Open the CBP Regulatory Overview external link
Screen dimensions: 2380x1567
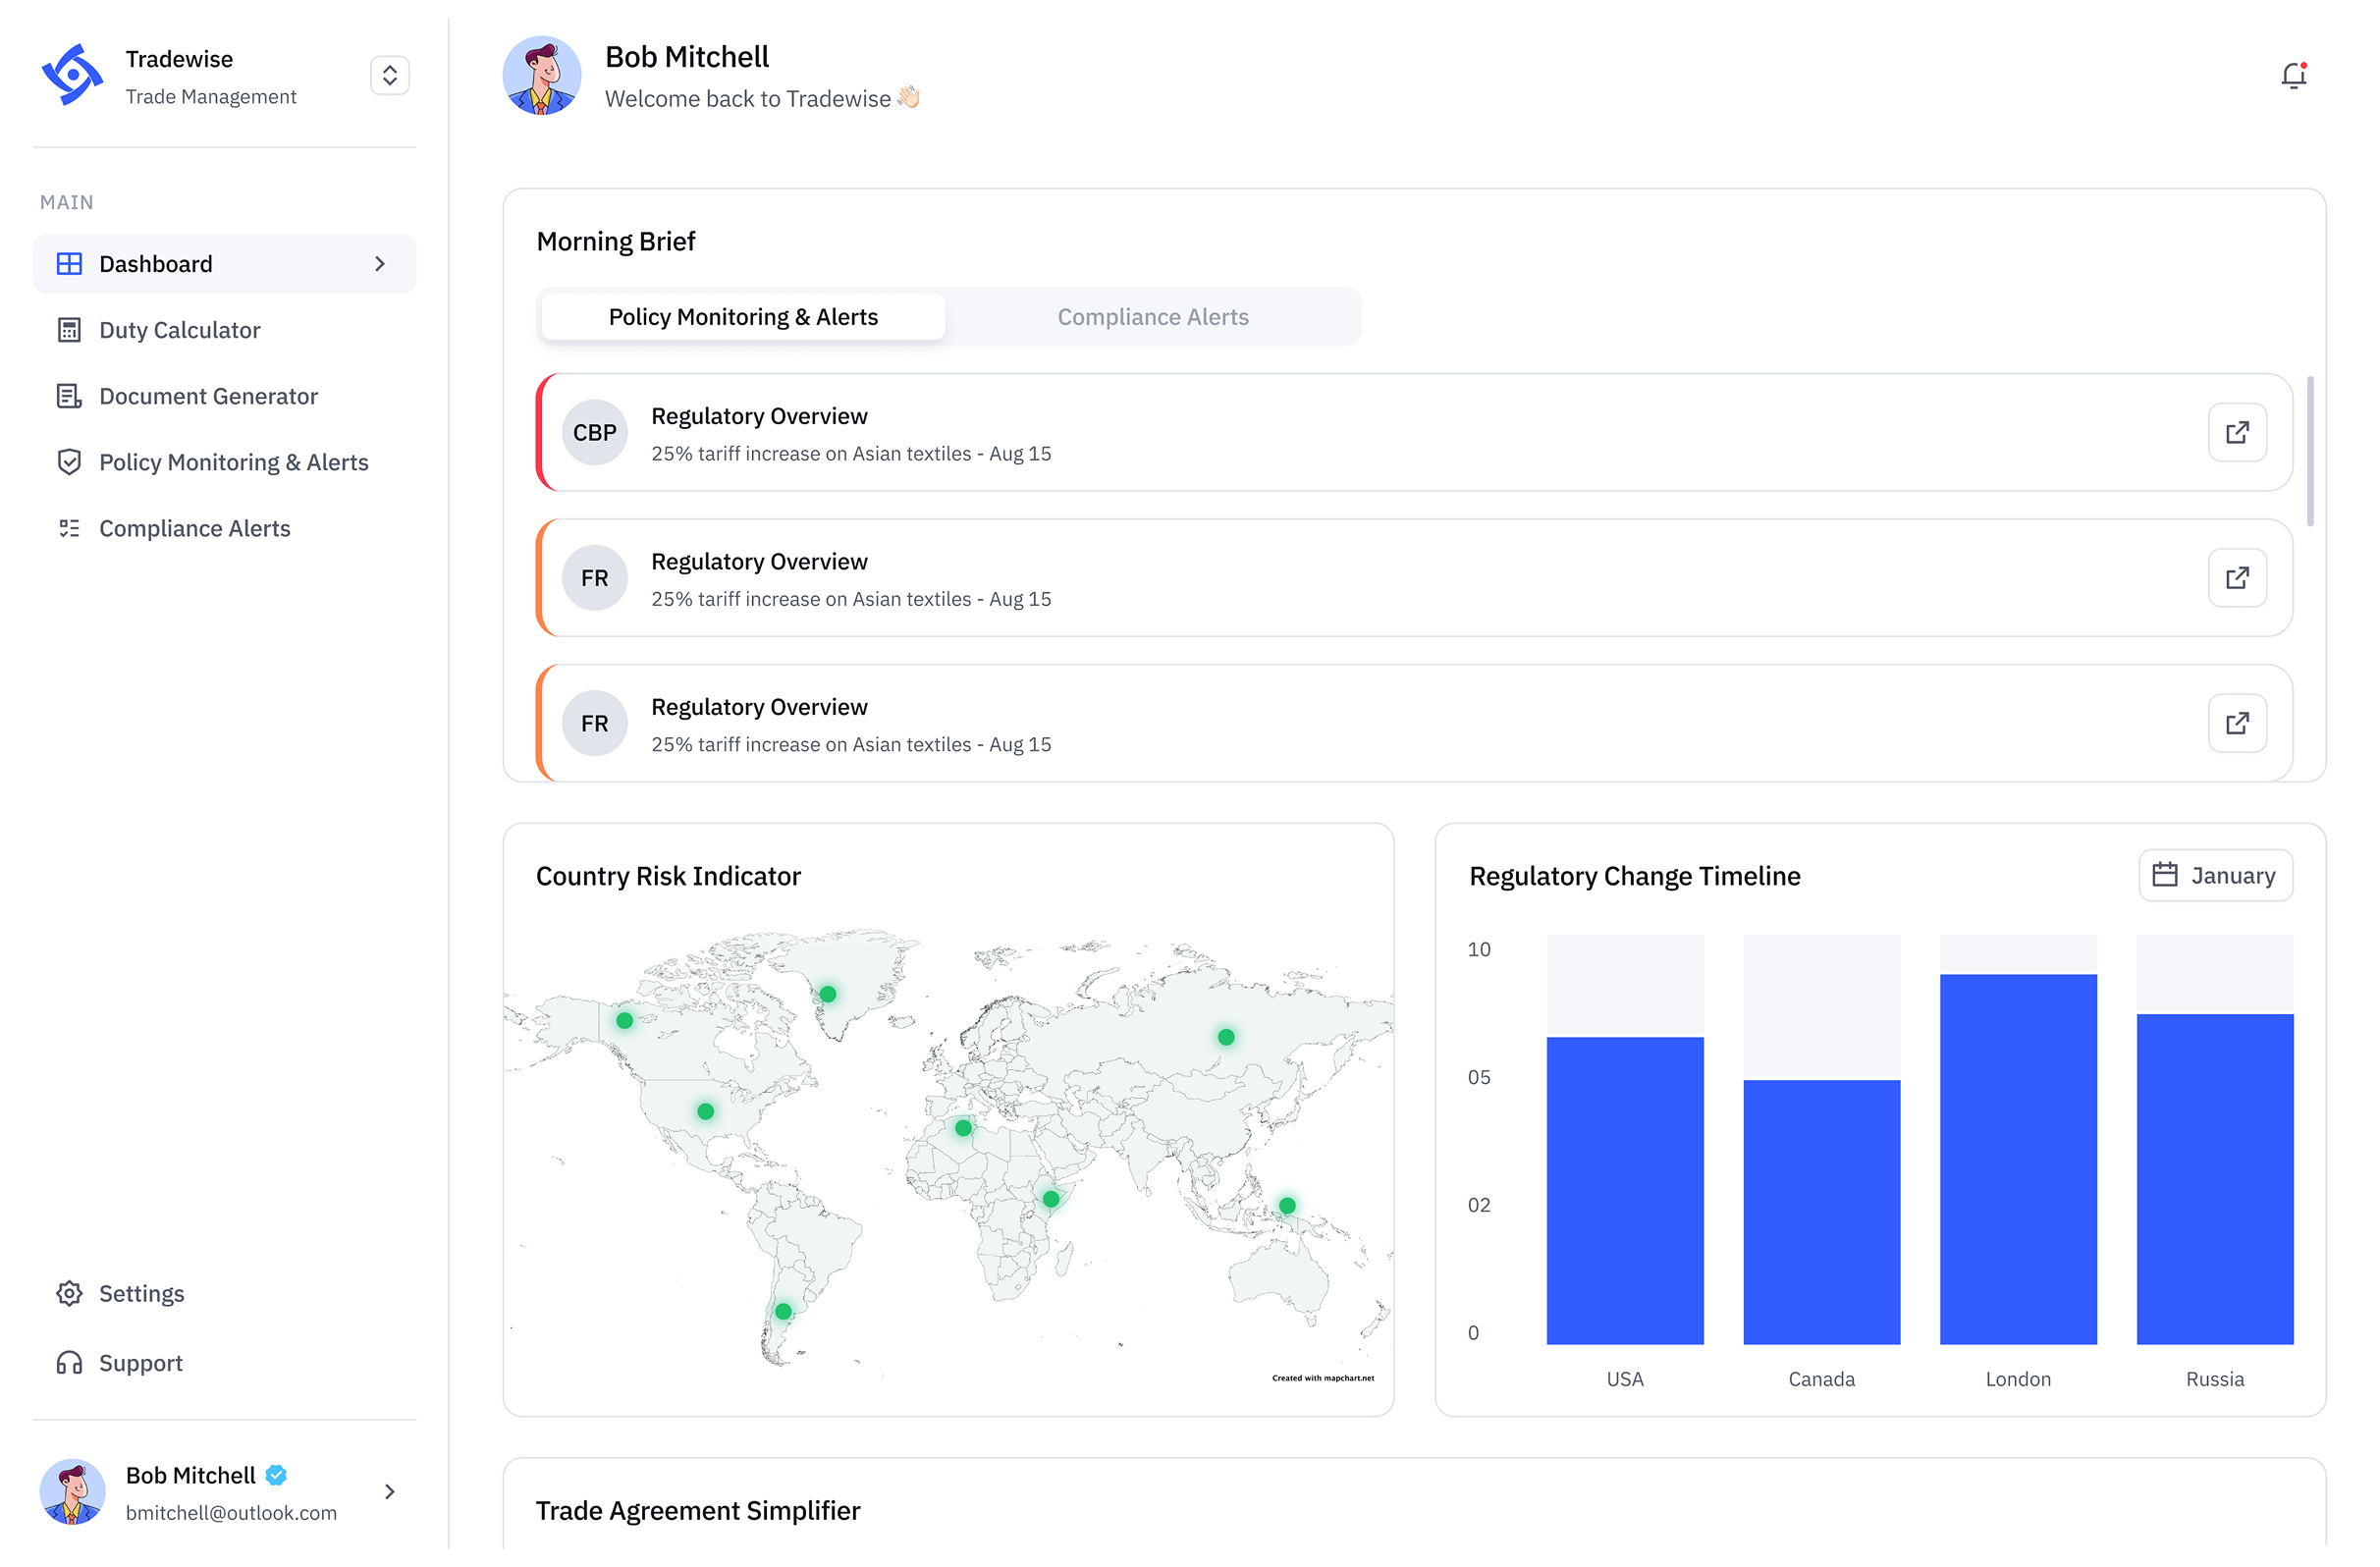pyautogui.click(x=2237, y=433)
